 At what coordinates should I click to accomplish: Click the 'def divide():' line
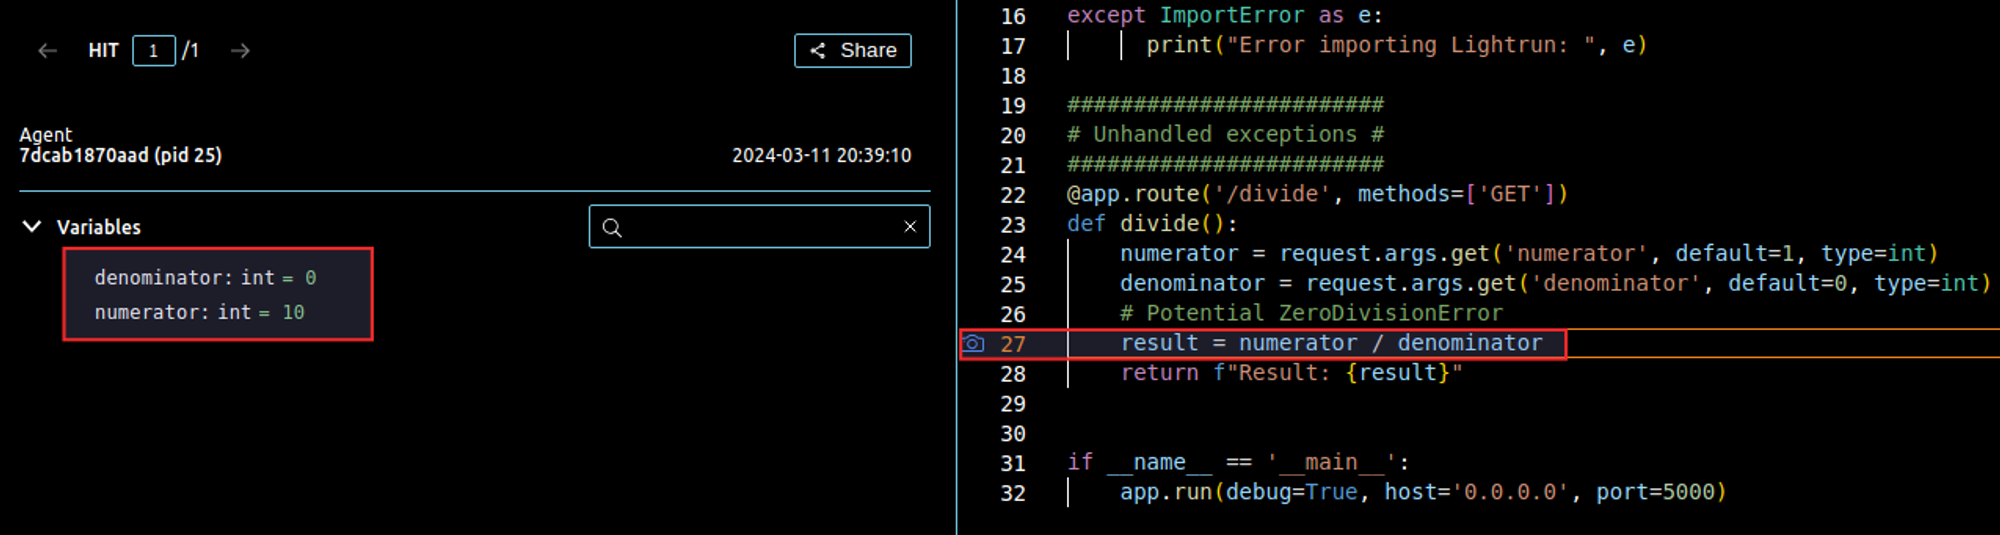click(1152, 224)
